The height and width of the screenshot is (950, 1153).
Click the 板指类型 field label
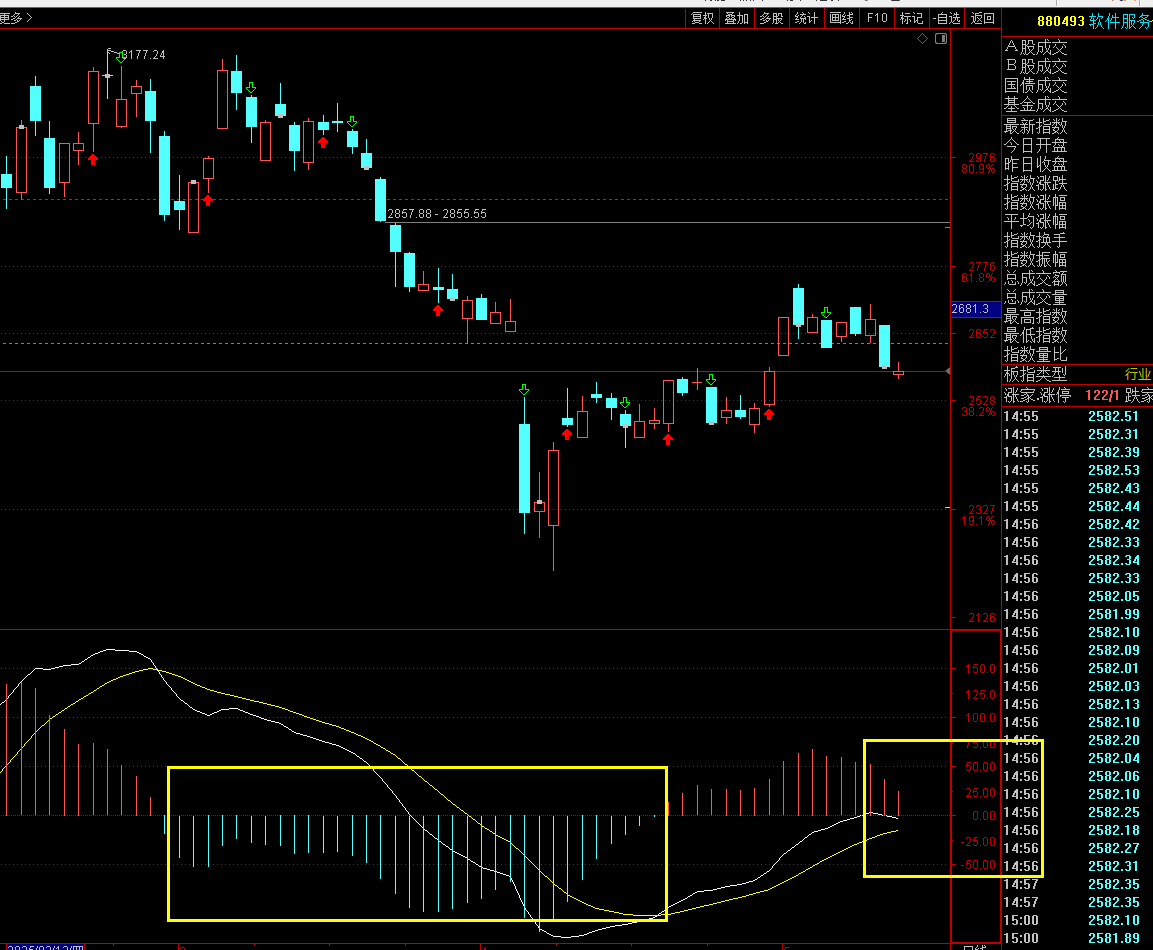(1035, 374)
